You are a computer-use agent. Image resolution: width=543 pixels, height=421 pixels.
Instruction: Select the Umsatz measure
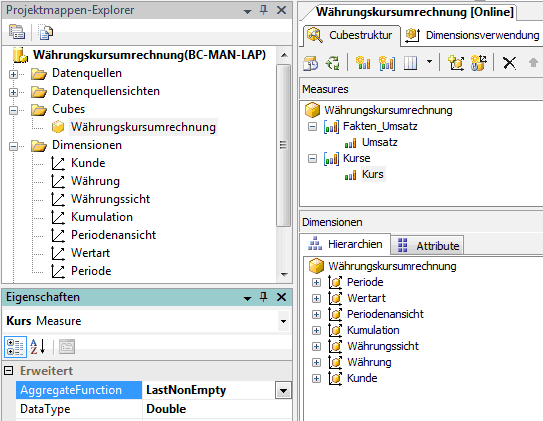pyautogui.click(x=380, y=142)
